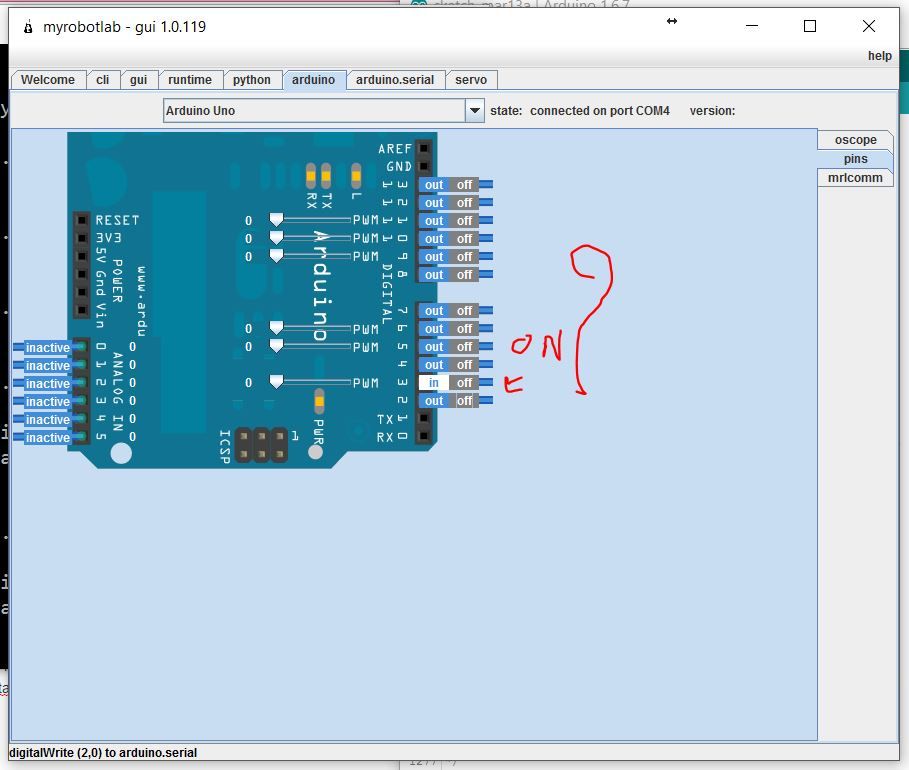
Task: Maximize the myrobotlab window
Action: pyautogui.click(x=810, y=26)
